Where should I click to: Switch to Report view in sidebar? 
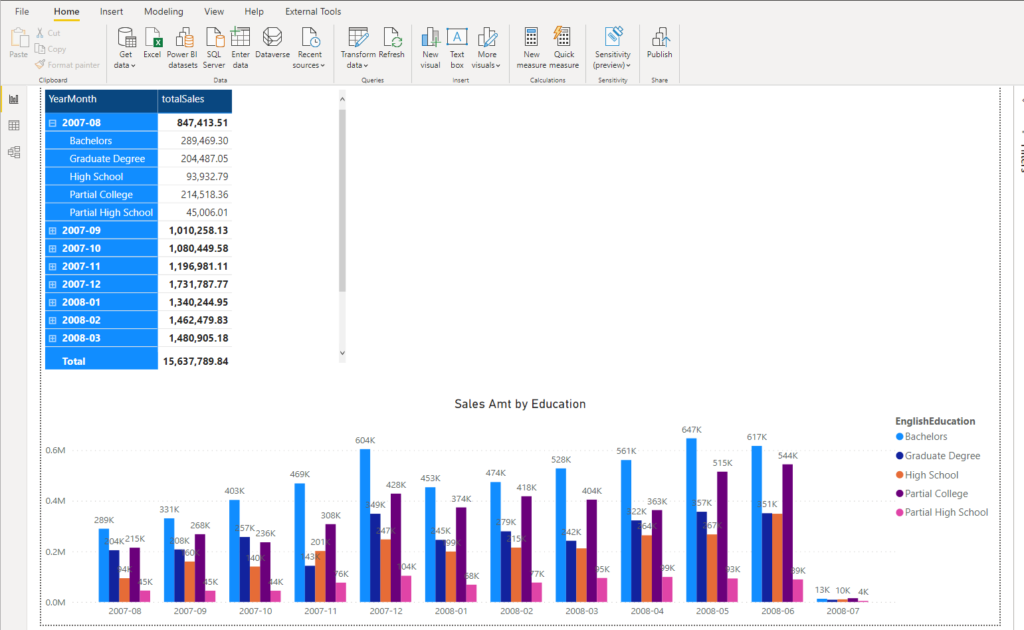coord(14,99)
